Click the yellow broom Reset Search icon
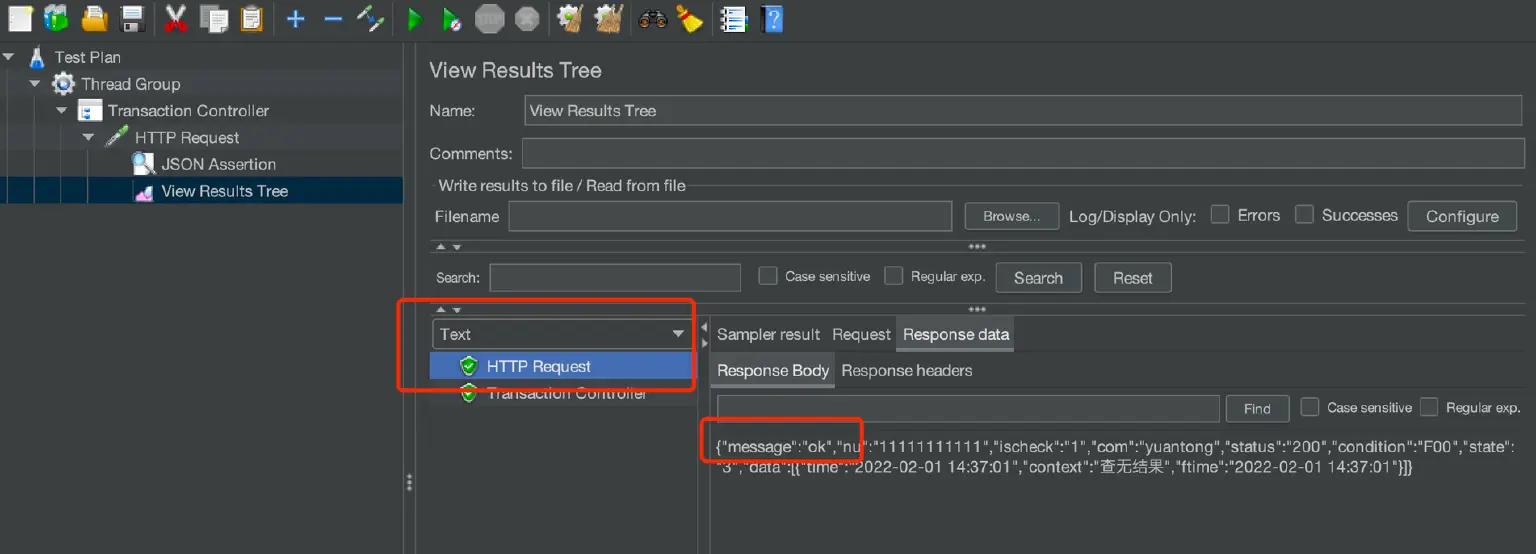 690,18
